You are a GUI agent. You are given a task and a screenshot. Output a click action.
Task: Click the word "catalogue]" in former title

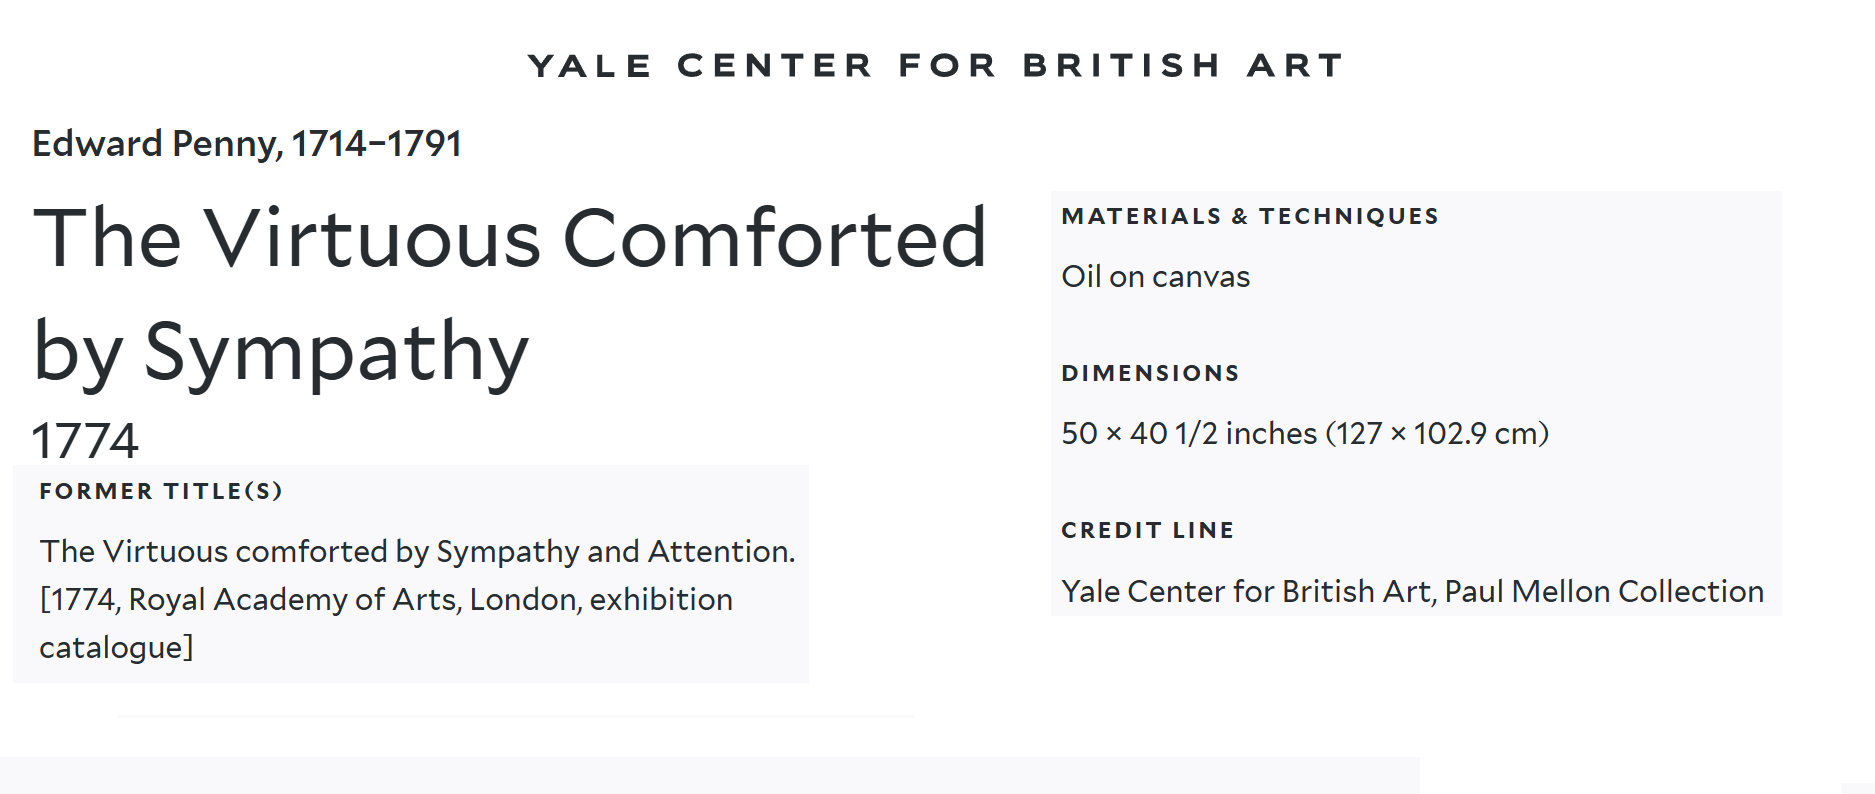pyautogui.click(x=116, y=647)
